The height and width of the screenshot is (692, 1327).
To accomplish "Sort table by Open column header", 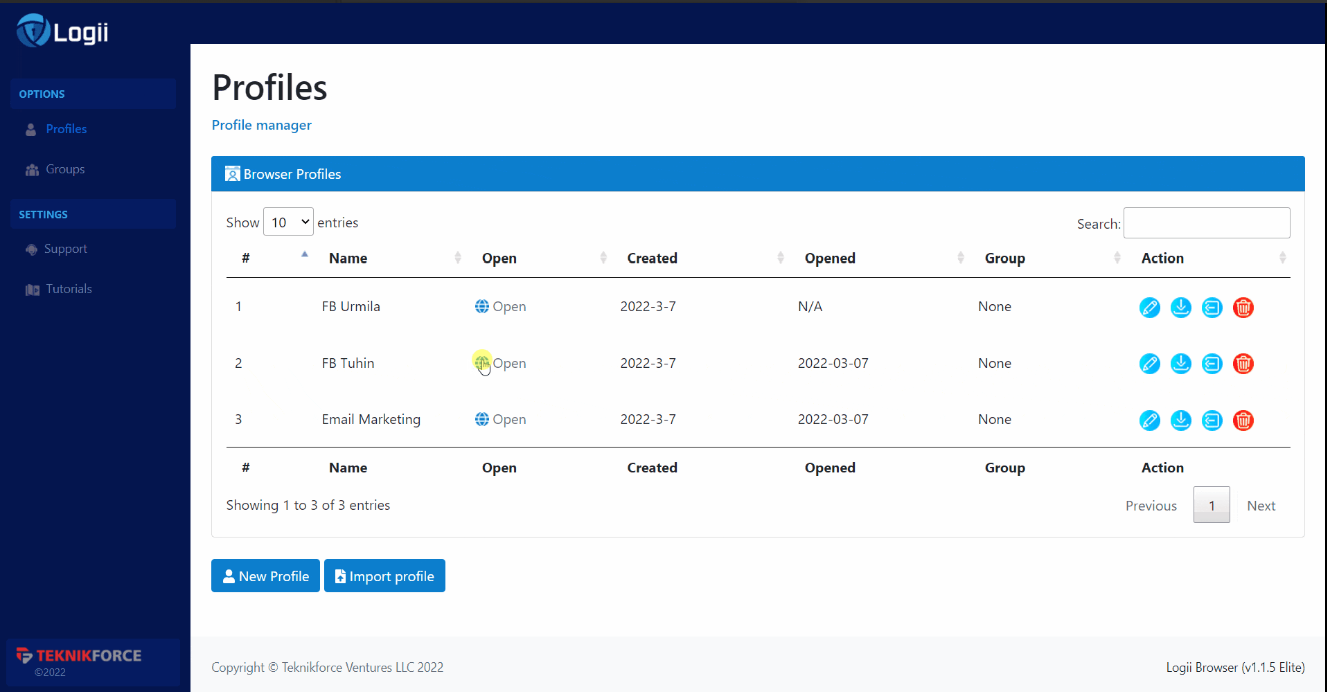I will click(x=541, y=258).
